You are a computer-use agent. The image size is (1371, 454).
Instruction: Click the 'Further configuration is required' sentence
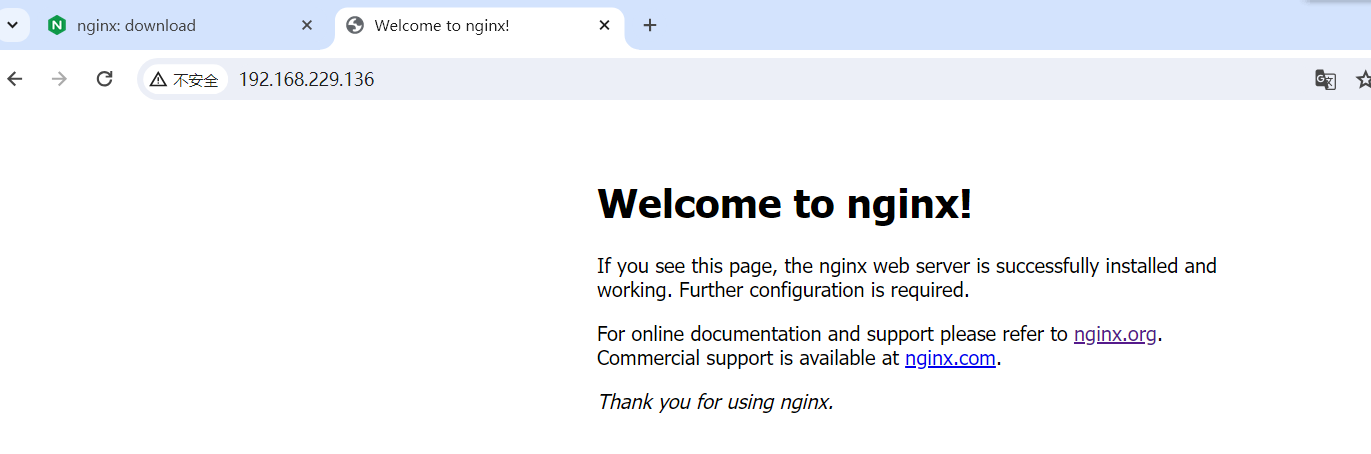click(x=825, y=290)
